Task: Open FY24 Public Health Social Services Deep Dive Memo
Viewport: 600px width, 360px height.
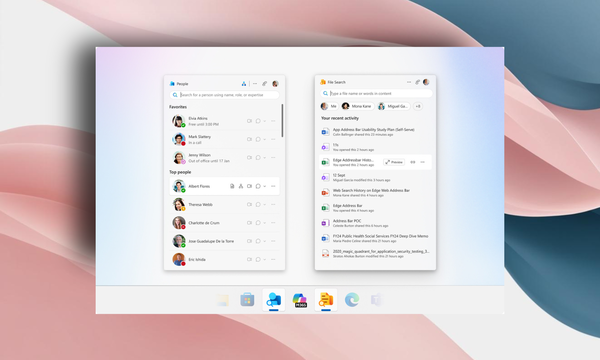Action: (375, 238)
